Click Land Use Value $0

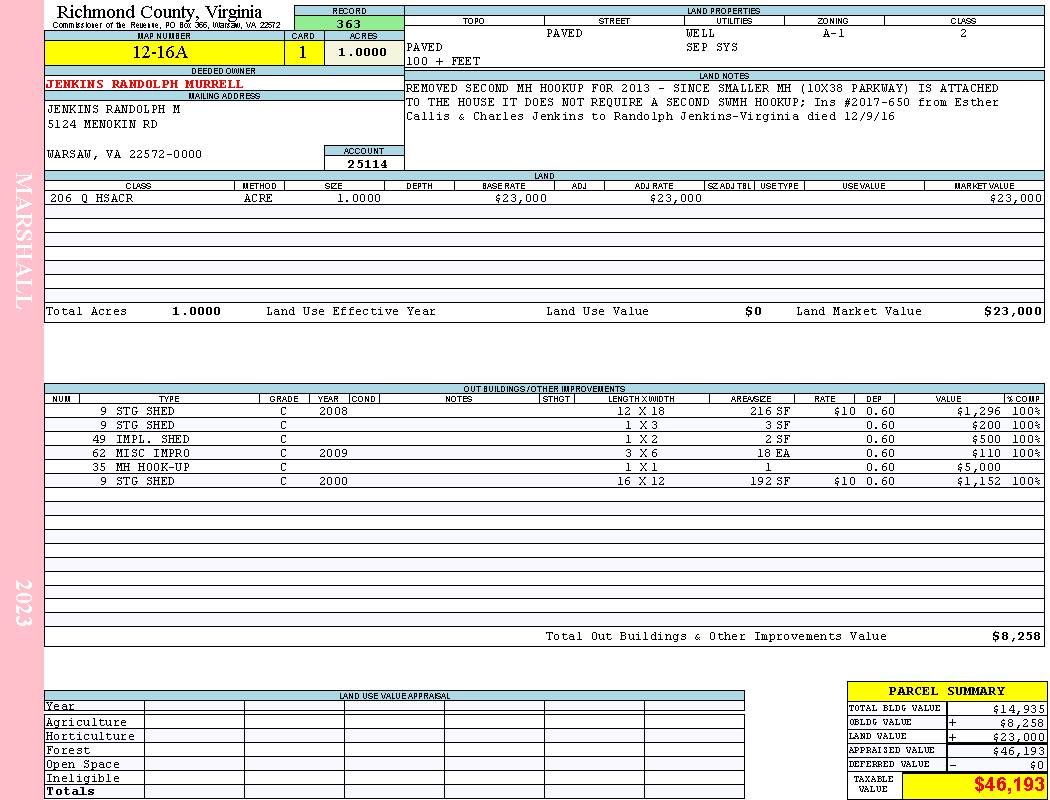[753, 311]
